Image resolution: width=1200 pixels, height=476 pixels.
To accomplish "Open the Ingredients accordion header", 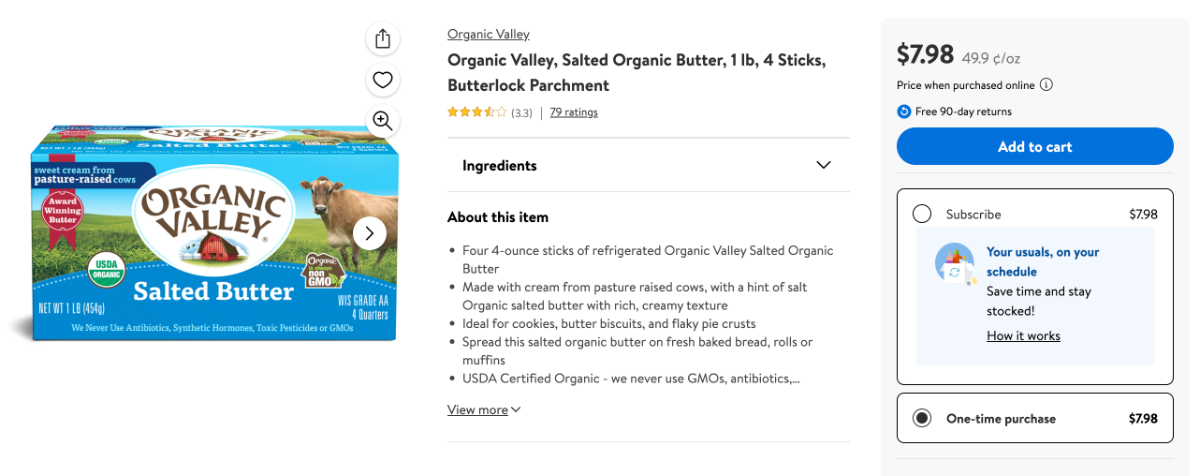I will tap(500, 165).
